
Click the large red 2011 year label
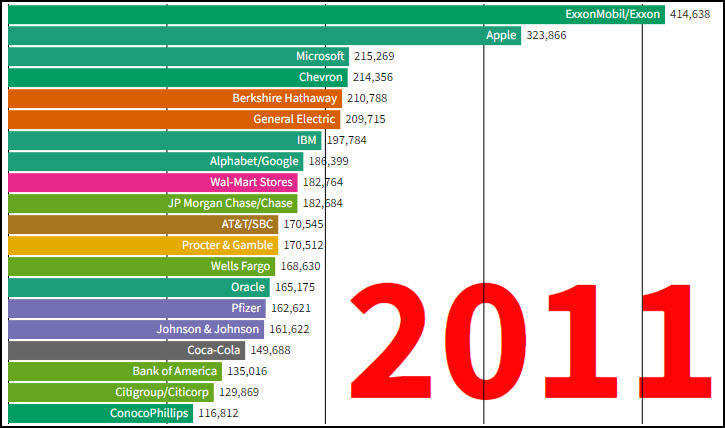tap(531, 341)
